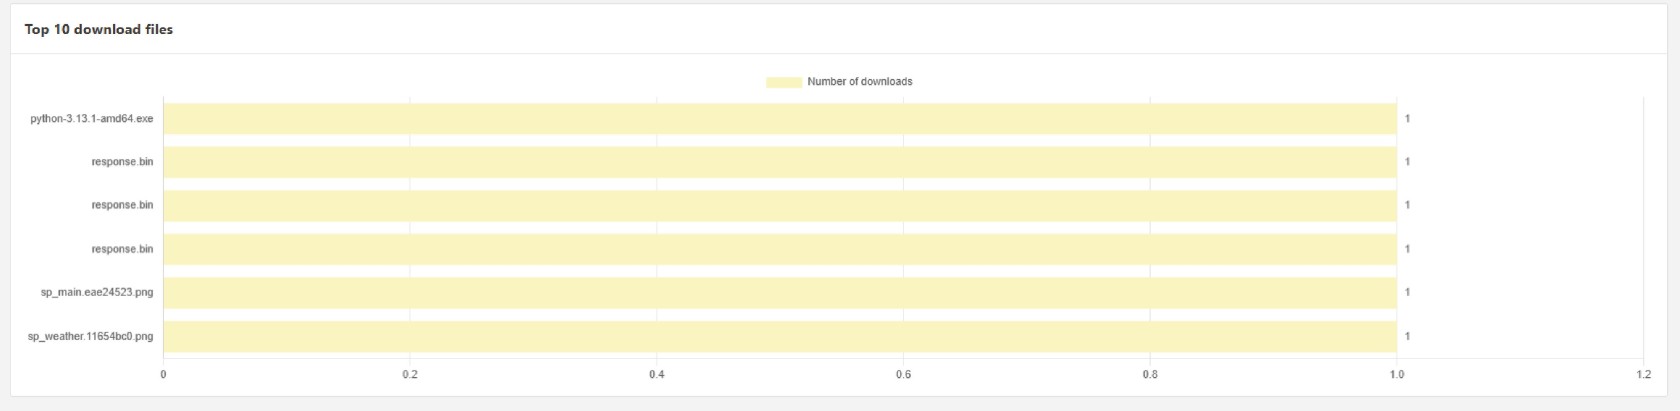The height and width of the screenshot is (411, 1680).
Task: Click the 0.2 tick on the x-axis
Action: coord(410,375)
